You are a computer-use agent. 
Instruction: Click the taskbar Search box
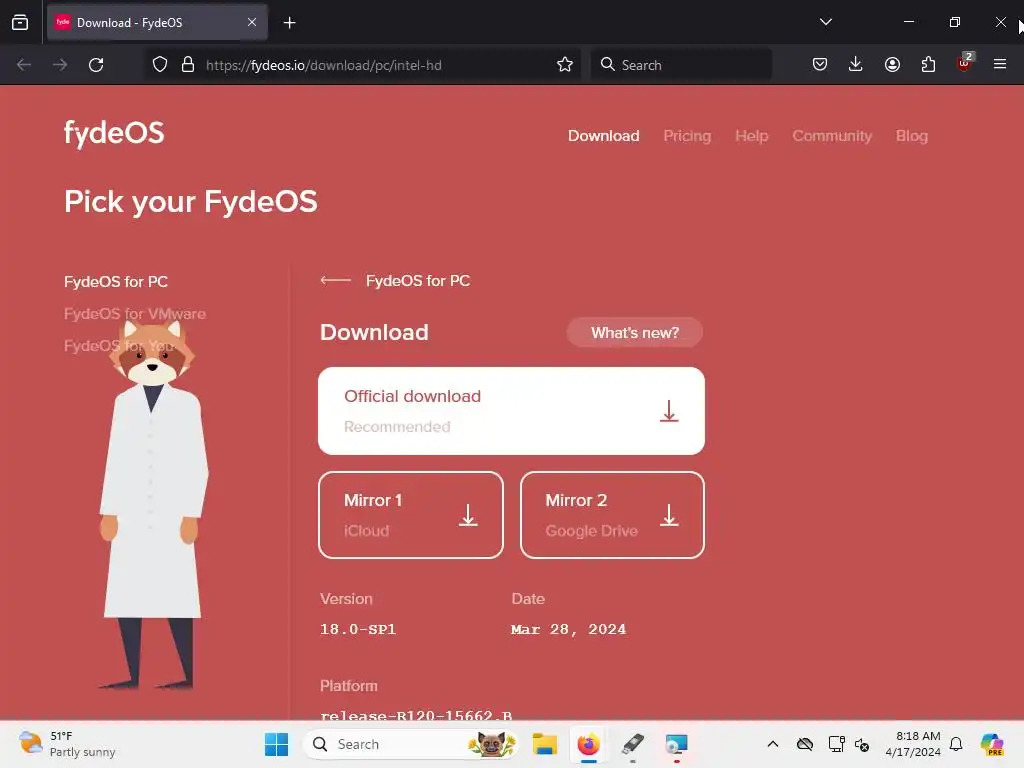(411, 744)
